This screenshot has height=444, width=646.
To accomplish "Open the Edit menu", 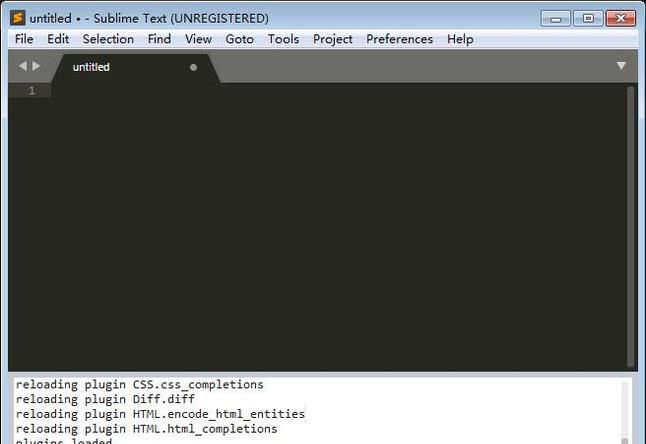I will 58,39.
